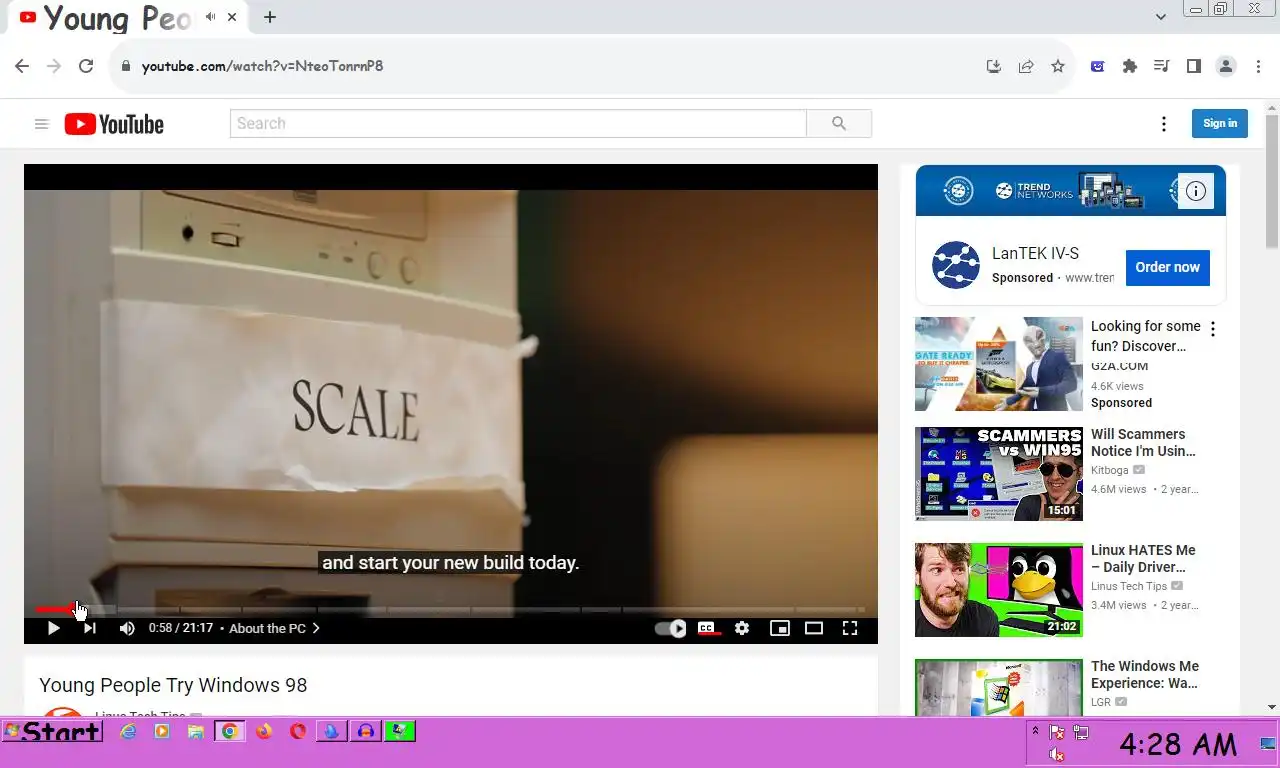Reload the YouTube page
Image resolution: width=1280 pixels, height=768 pixels.
[86, 66]
